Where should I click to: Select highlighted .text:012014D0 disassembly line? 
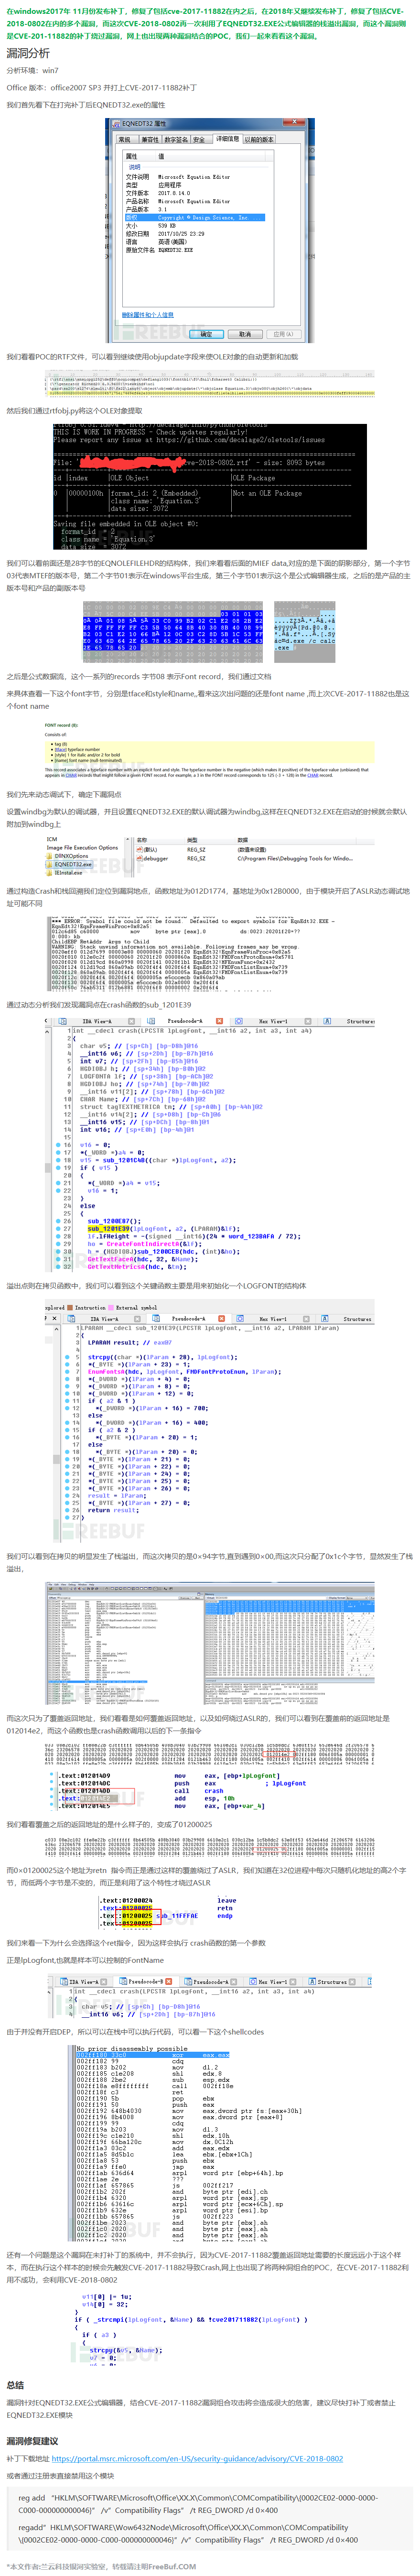click(x=84, y=1797)
